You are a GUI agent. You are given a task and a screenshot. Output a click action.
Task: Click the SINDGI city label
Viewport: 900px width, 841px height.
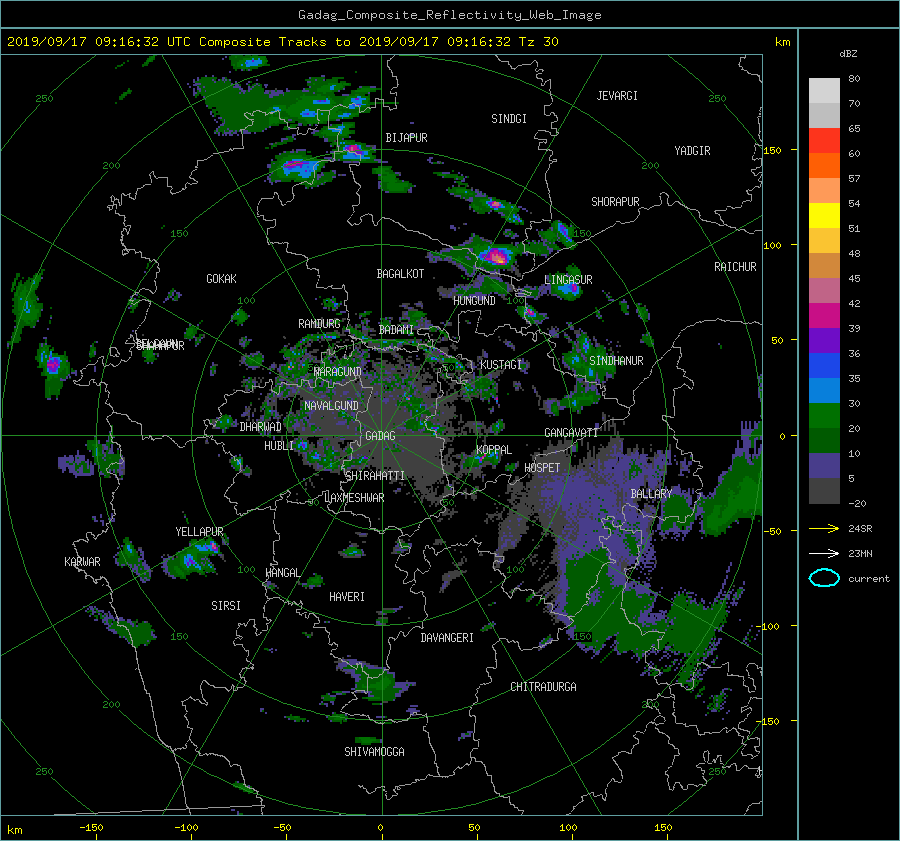point(509,118)
